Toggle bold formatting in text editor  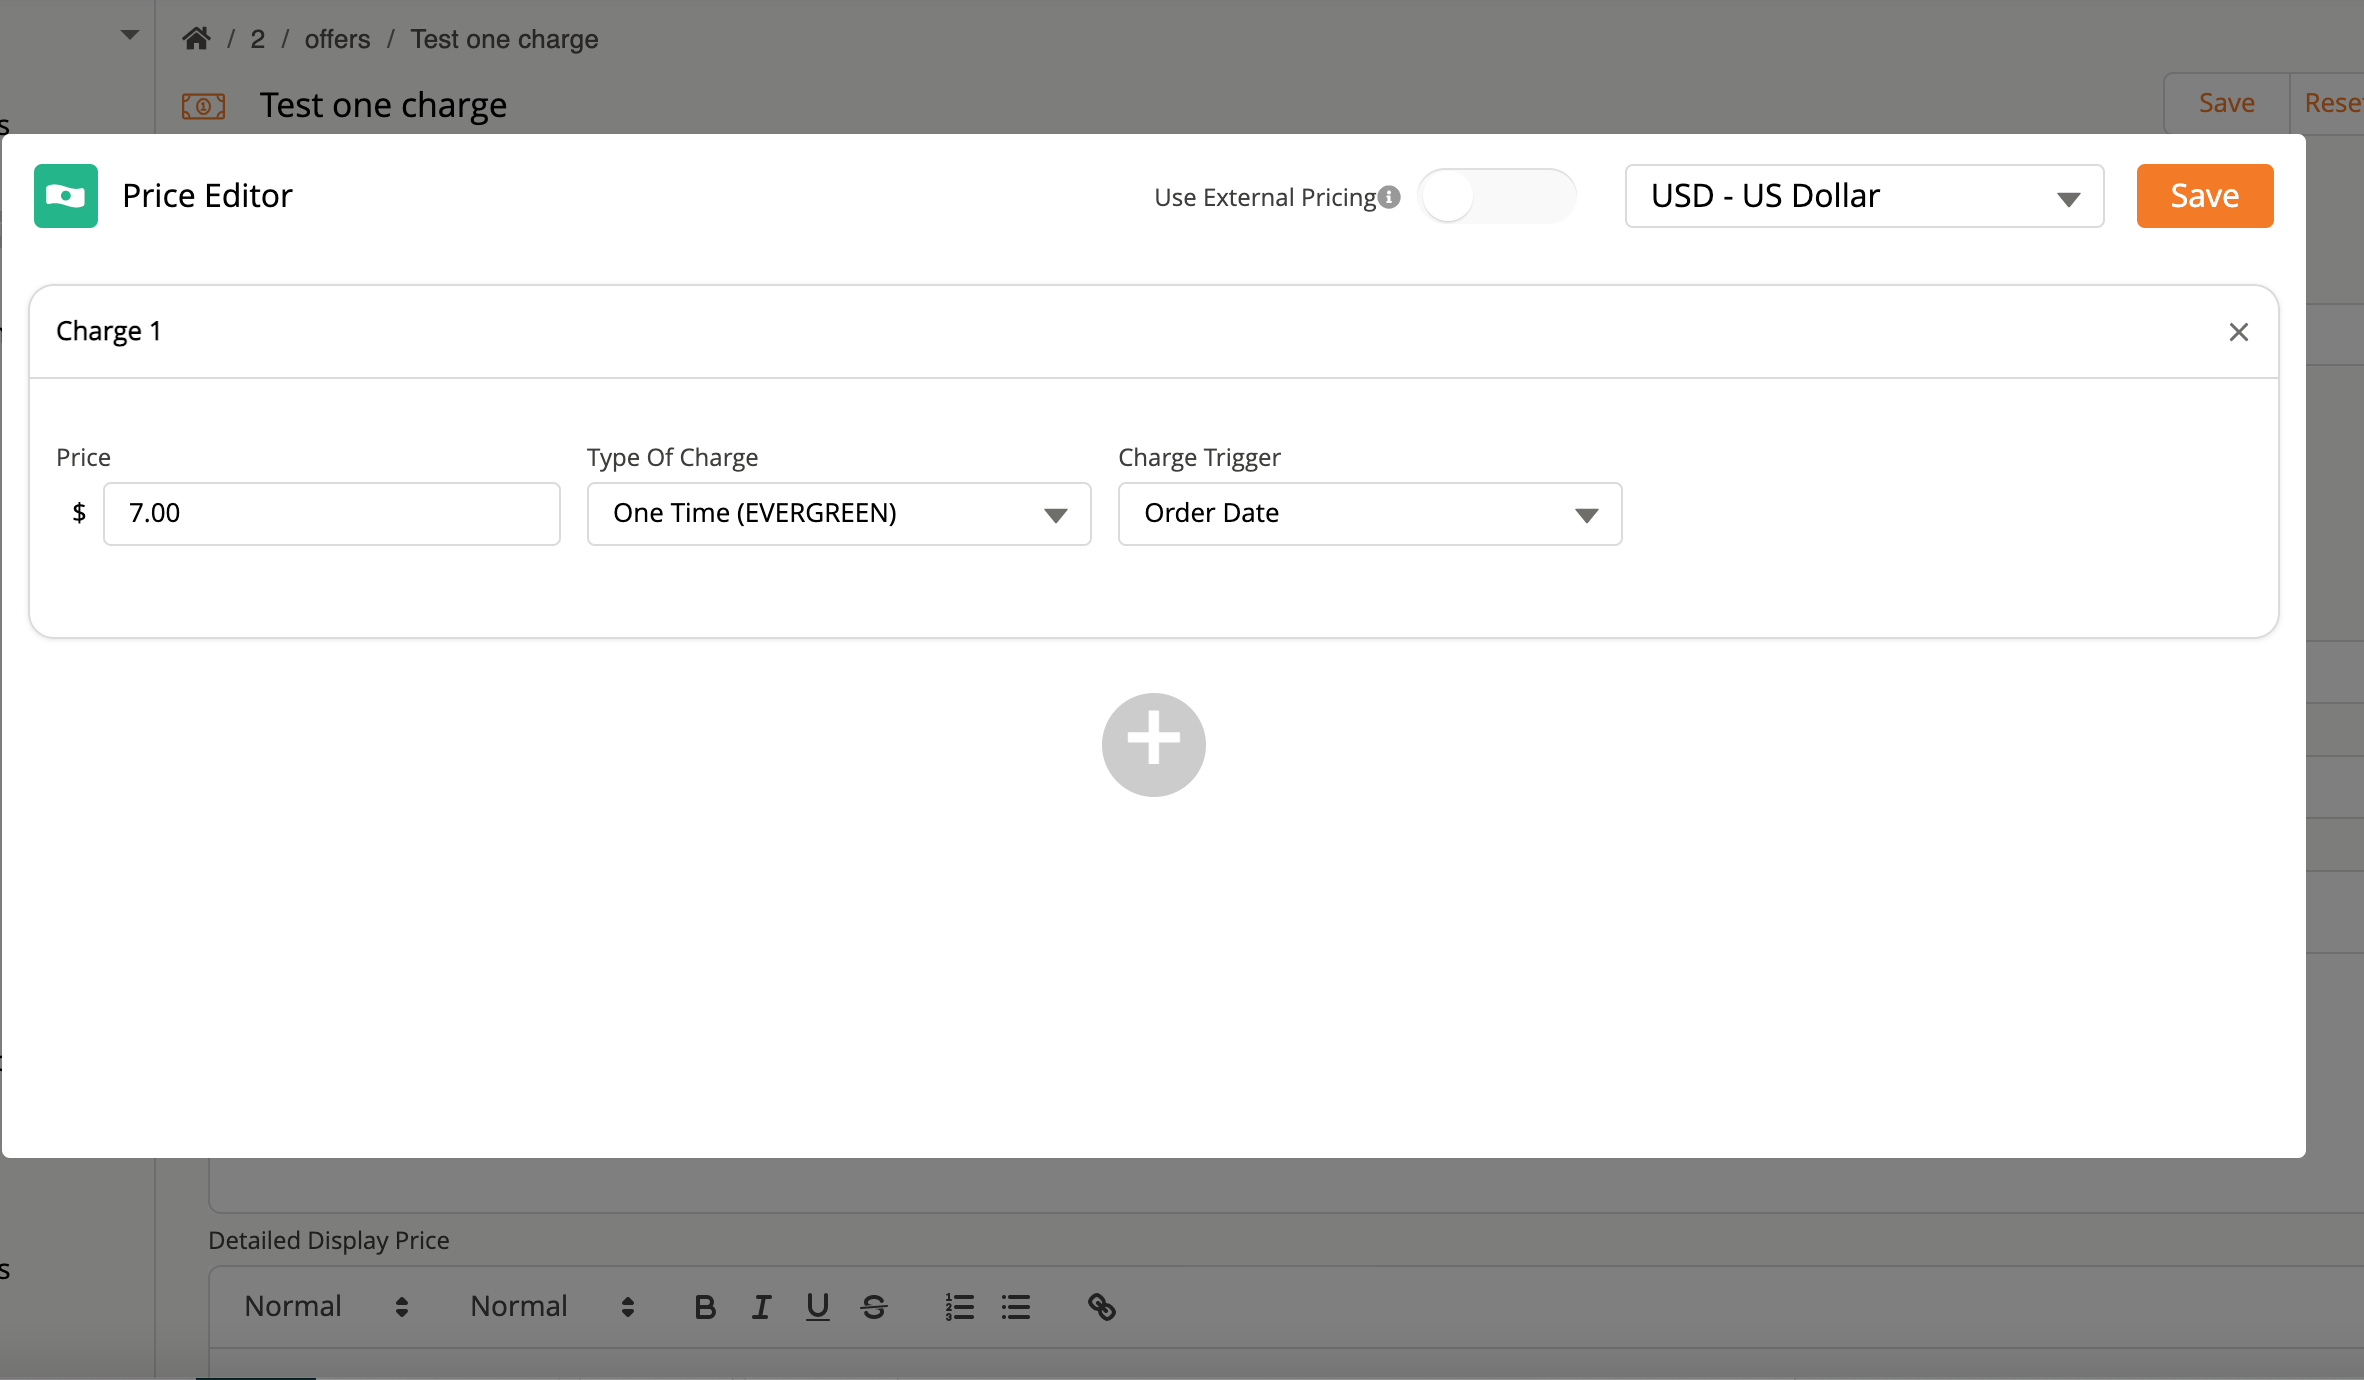[x=705, y=1307]
